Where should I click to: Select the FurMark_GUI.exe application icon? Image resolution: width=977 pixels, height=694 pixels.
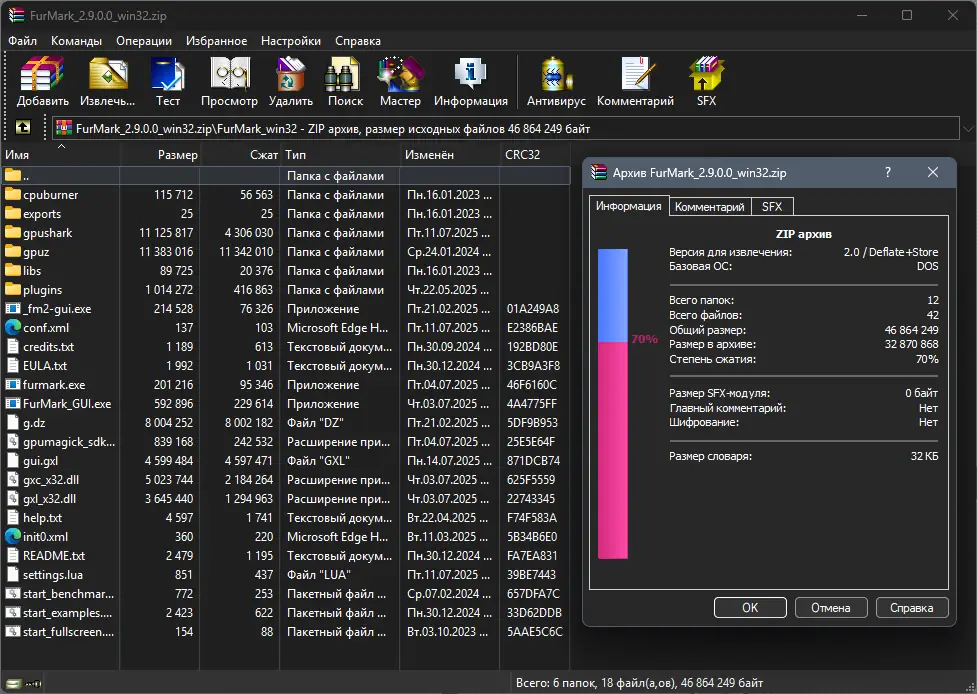coord(12,404)
